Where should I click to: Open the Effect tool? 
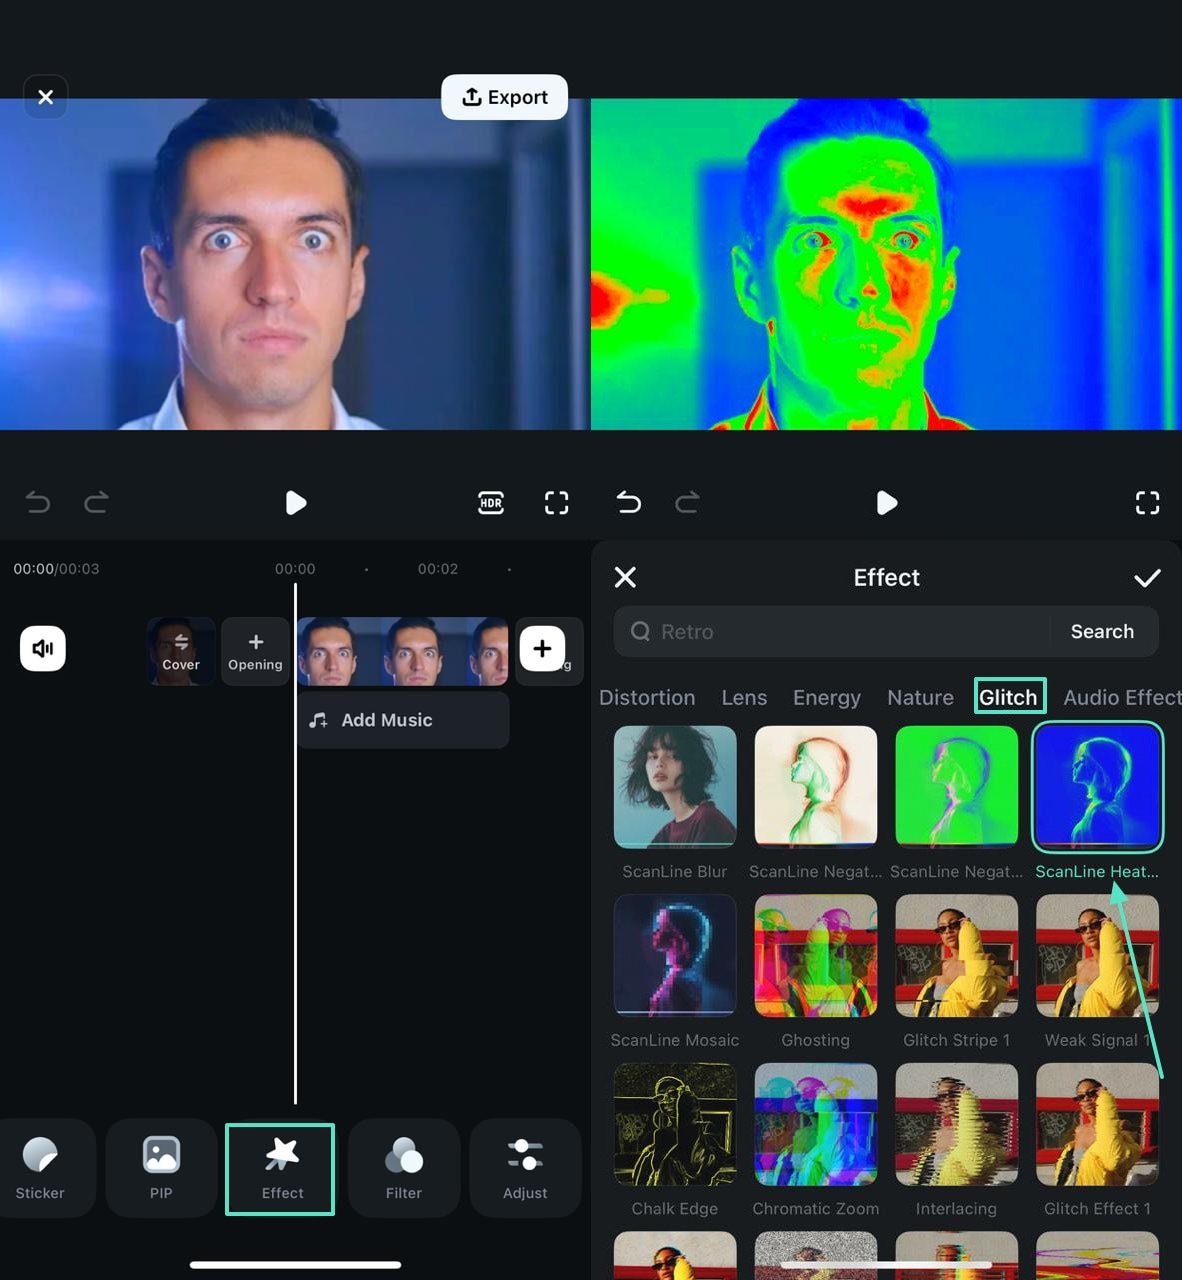point(281,1169)
